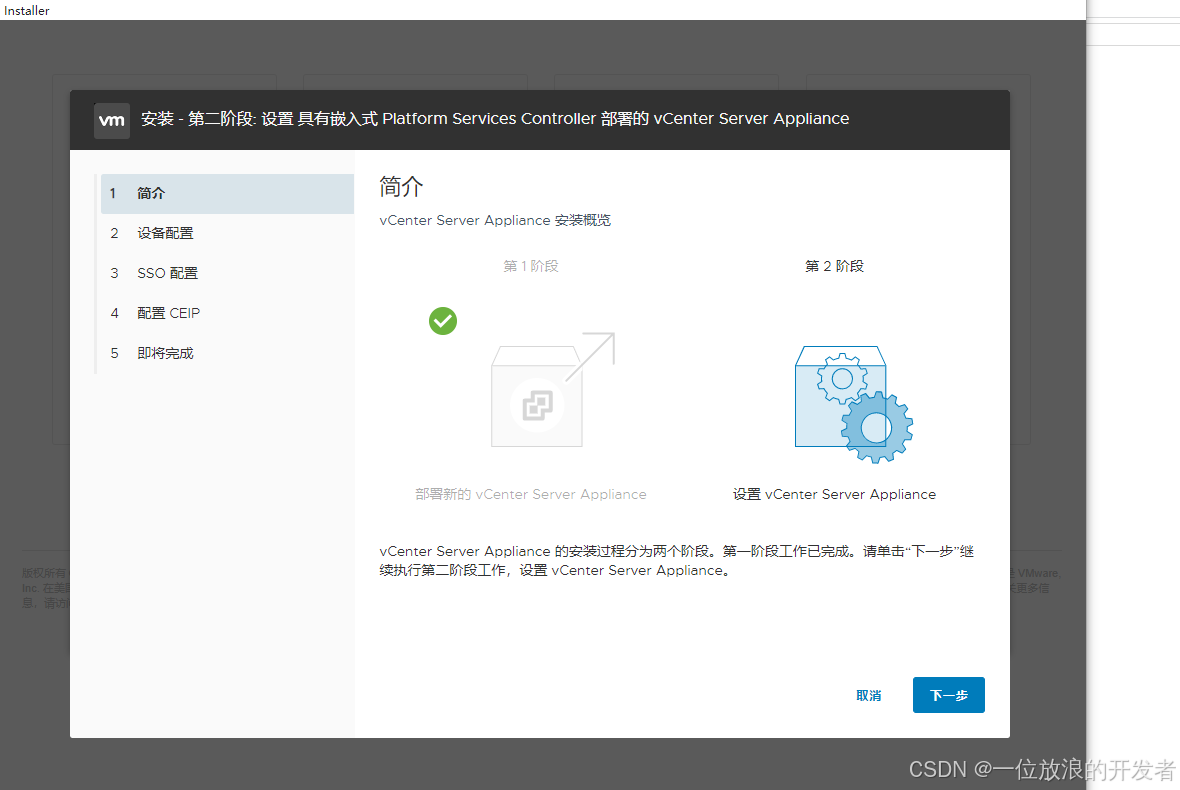Click the 第 2 阶段 label
The height and width of the screenshot is (790, 1180).
(x=834, y=266)
